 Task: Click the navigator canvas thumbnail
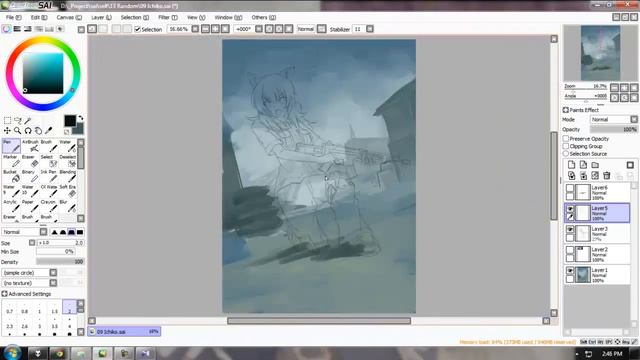click(600, 53)
